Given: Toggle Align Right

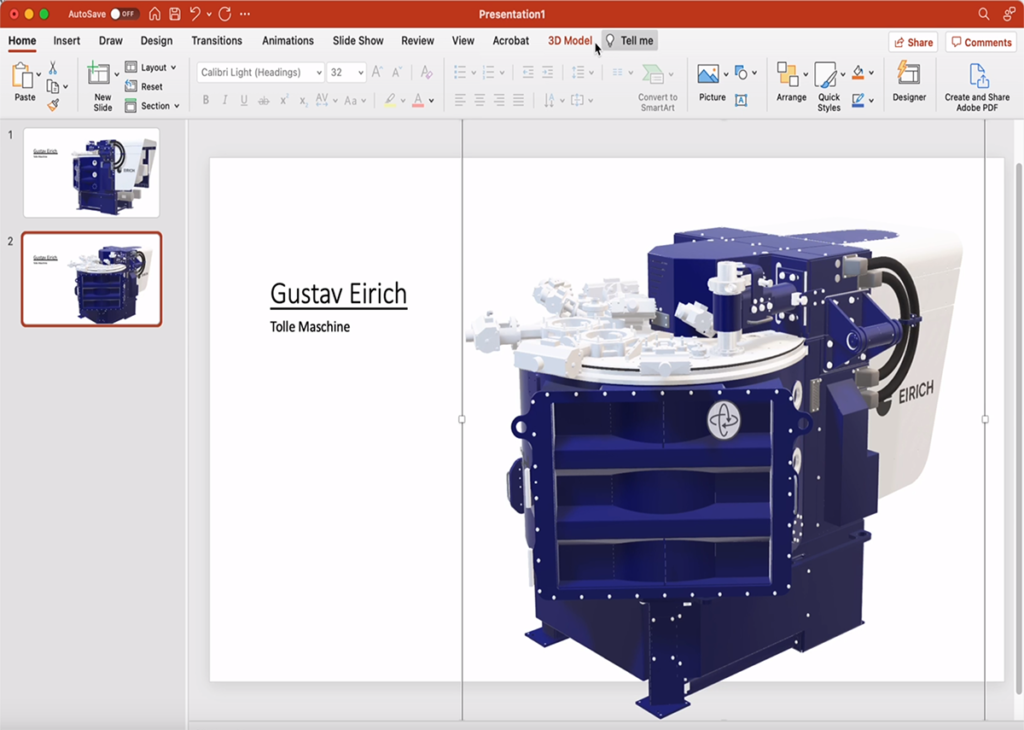Looking at the screenshot, I should pos(499,100).
